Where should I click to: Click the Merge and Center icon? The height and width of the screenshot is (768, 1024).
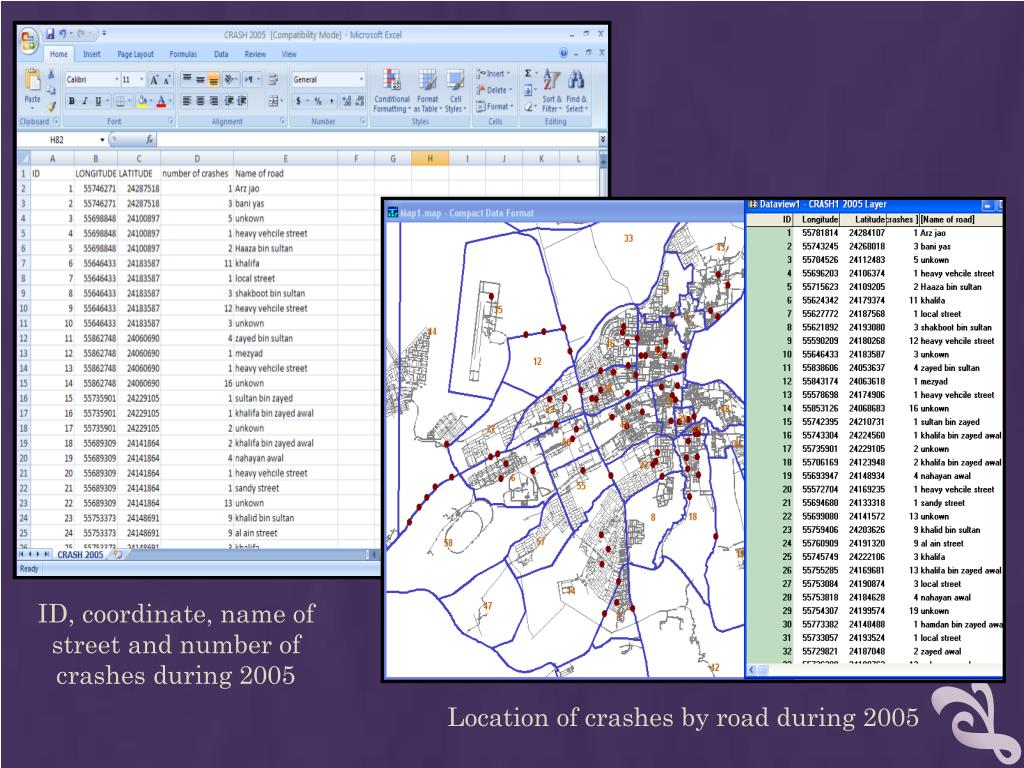(x=274, y=101)
